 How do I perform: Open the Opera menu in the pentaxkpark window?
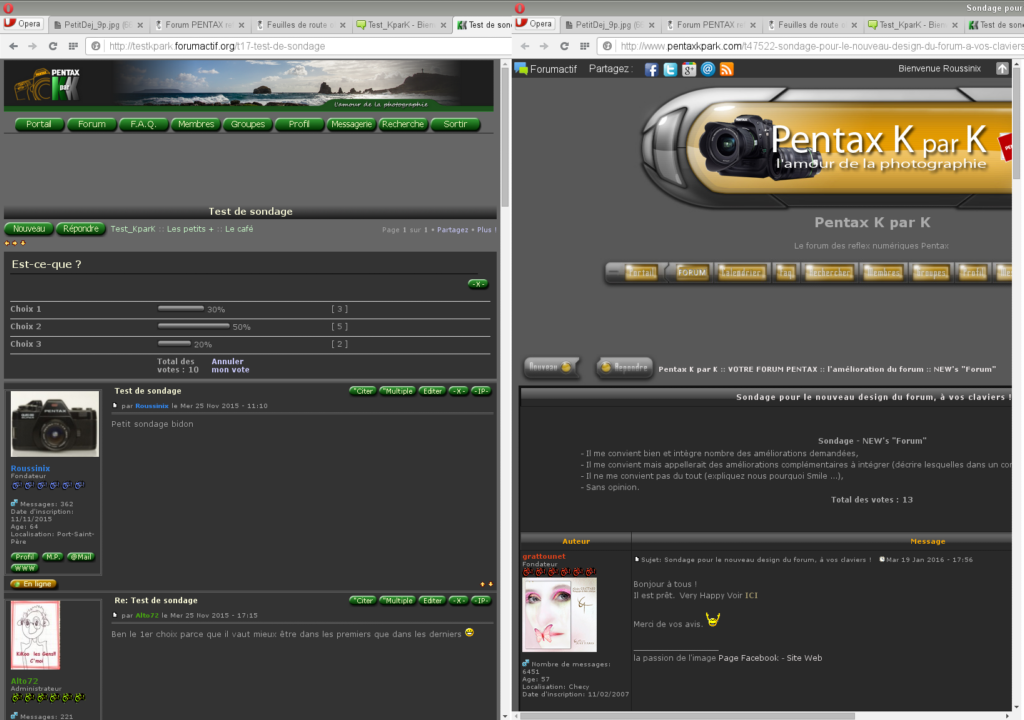point(534,24)
